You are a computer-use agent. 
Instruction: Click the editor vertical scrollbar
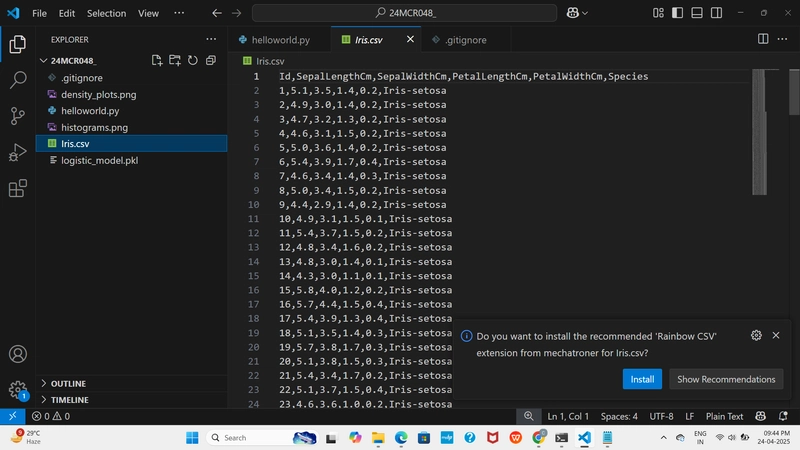(x=794, y=92)
